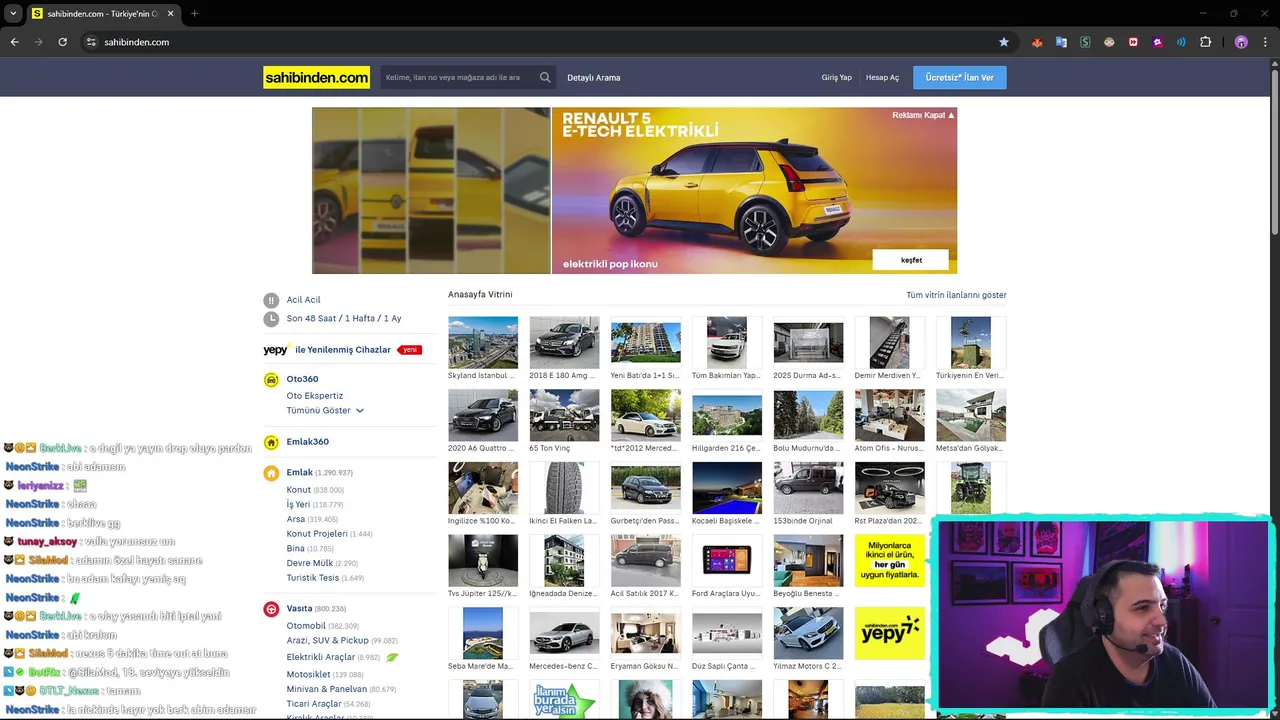Open the Ford Araçlara Uyumlu listing
1280x720 pixels.
pos(727,560)
